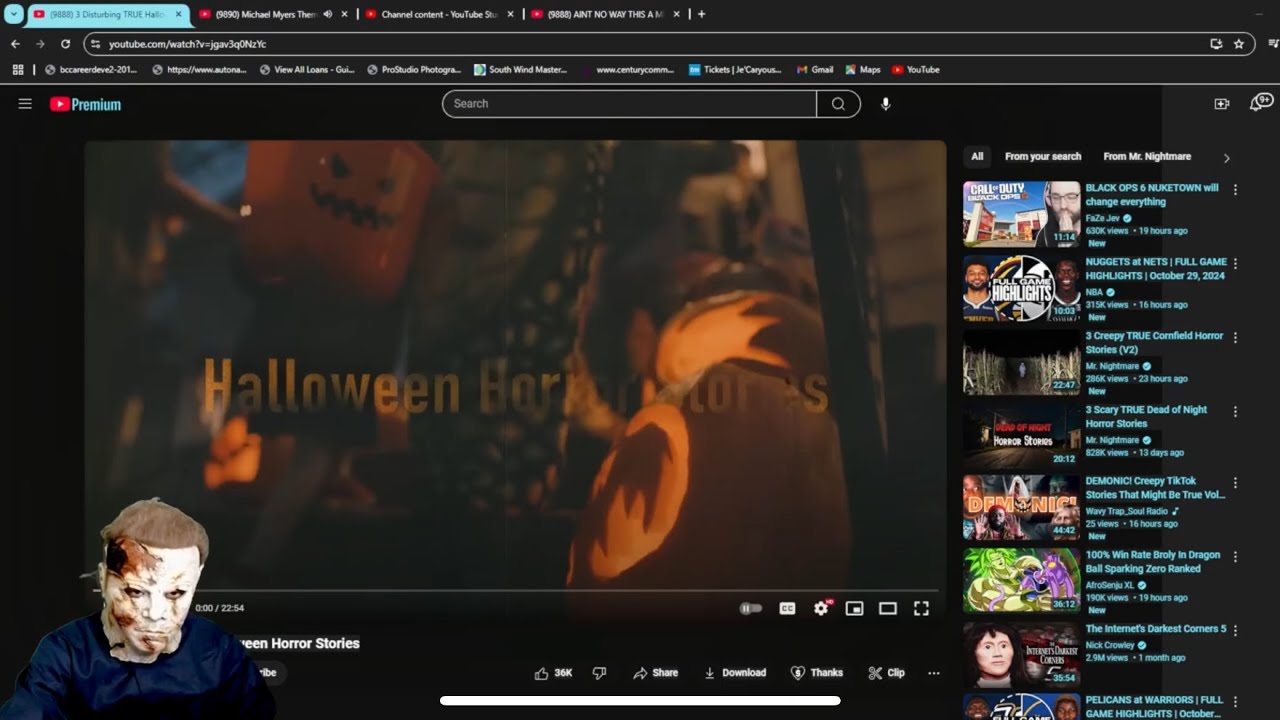Dislike the video
The height and width of the screenshot is (720, 1280).
click(600, 673)
